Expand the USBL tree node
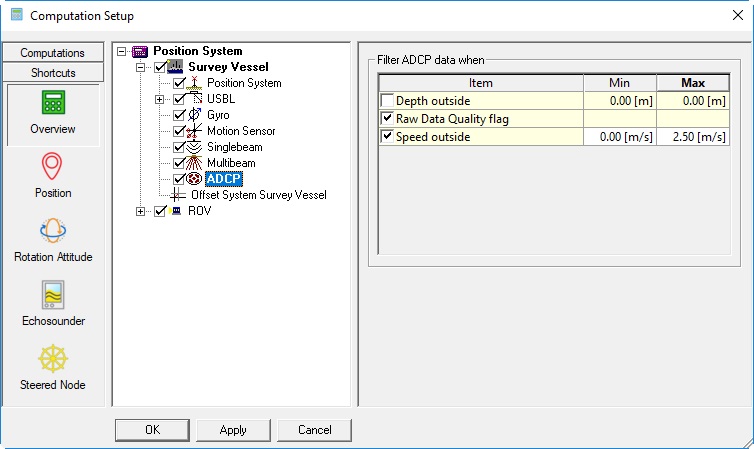Viewport: 754px width, 449px height. pos(159,99)
